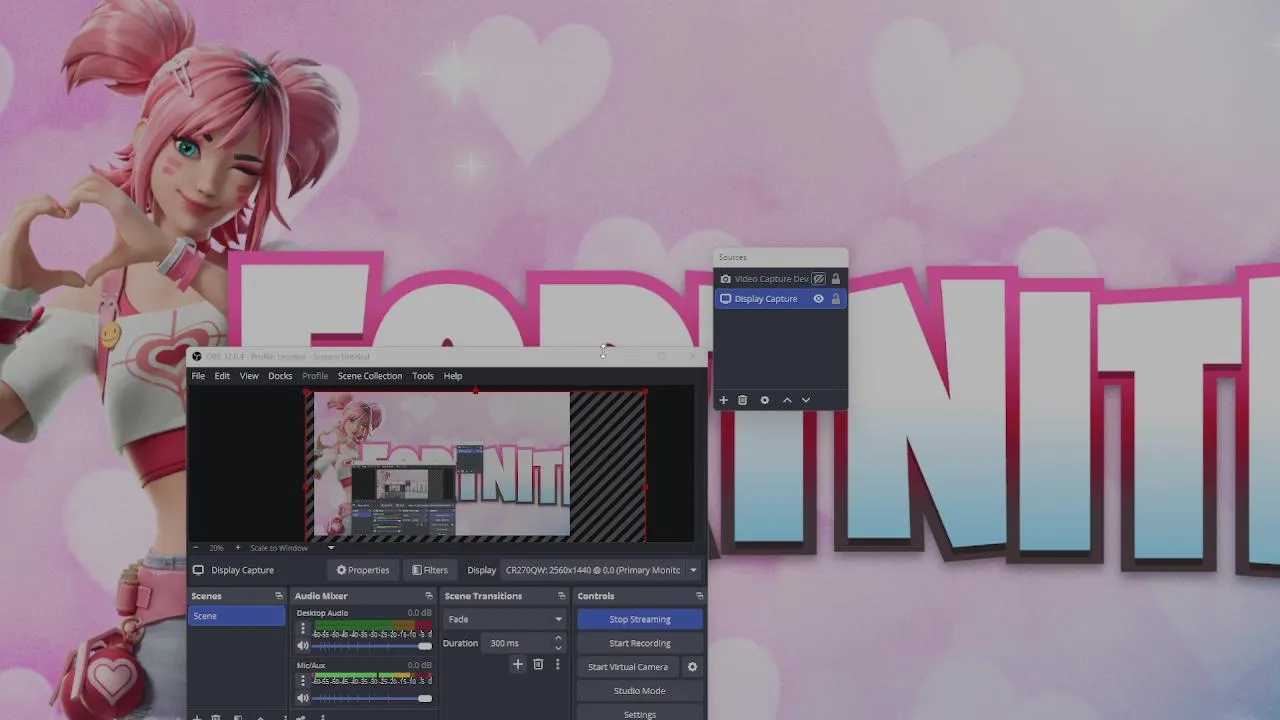Remove selected source with trash icon
1280x720 pixels.
[x=742, y=400]
